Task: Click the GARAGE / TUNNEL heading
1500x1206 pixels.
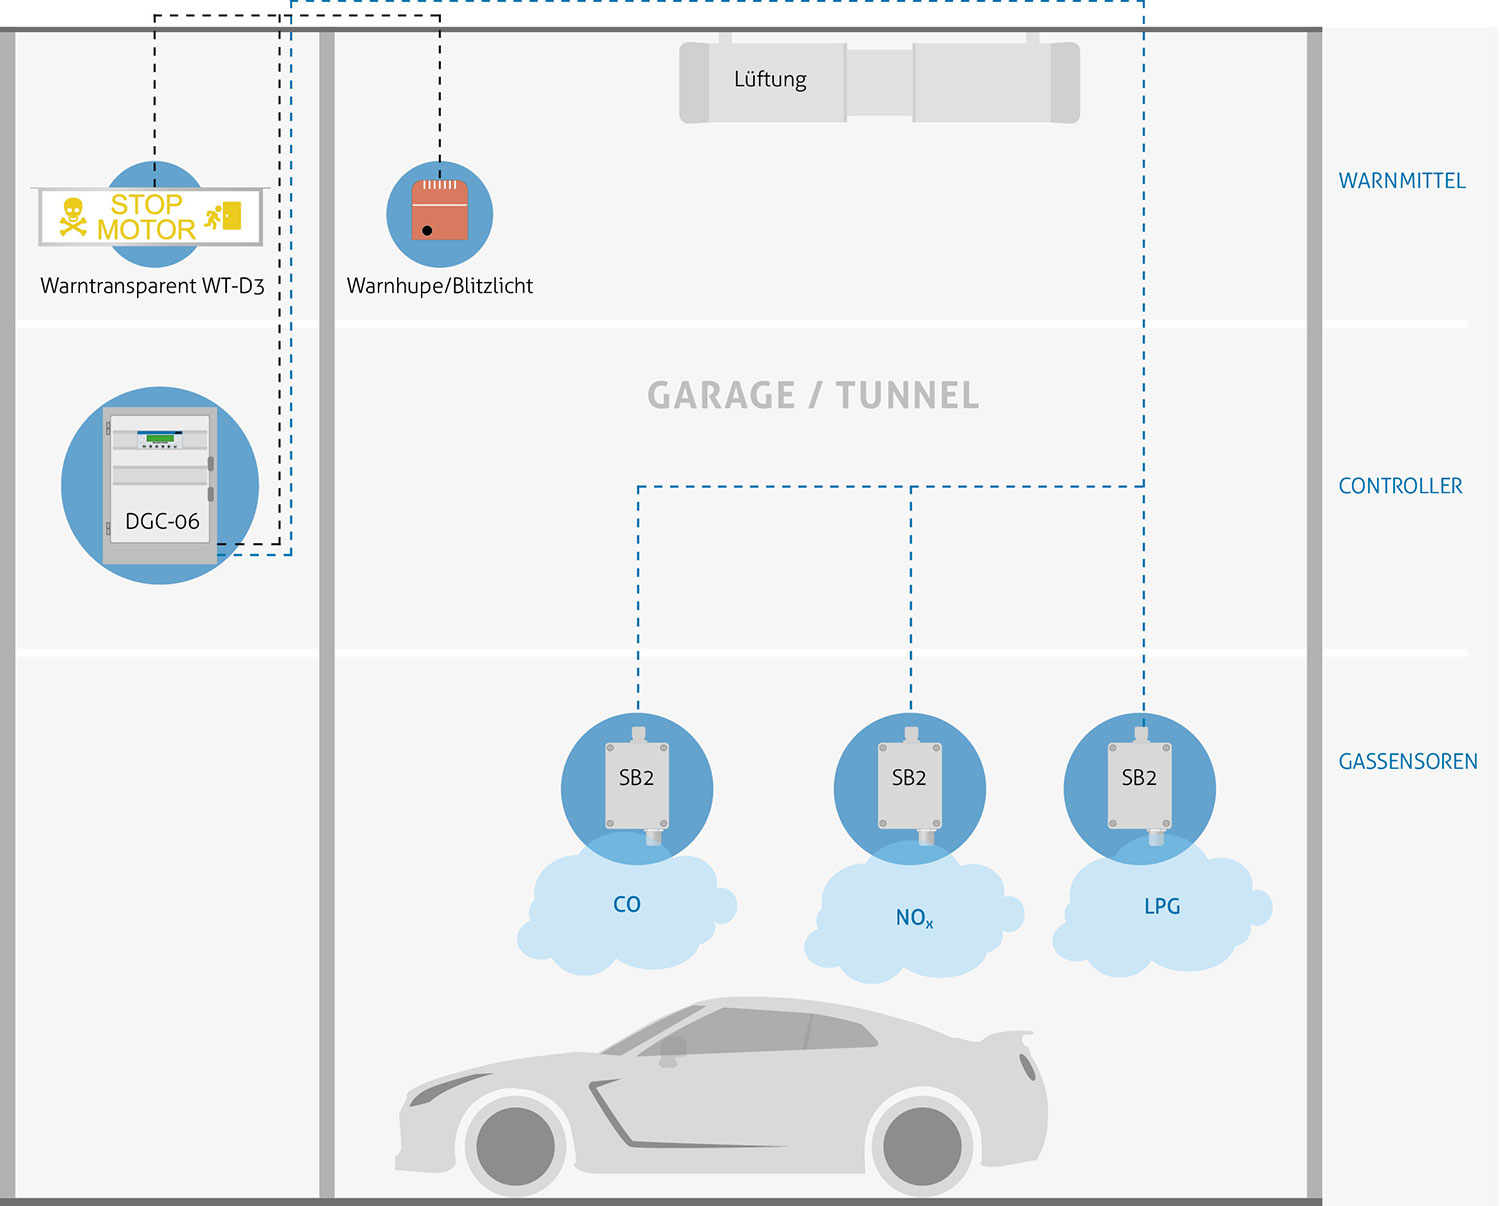Action: [x=813, y=396]
